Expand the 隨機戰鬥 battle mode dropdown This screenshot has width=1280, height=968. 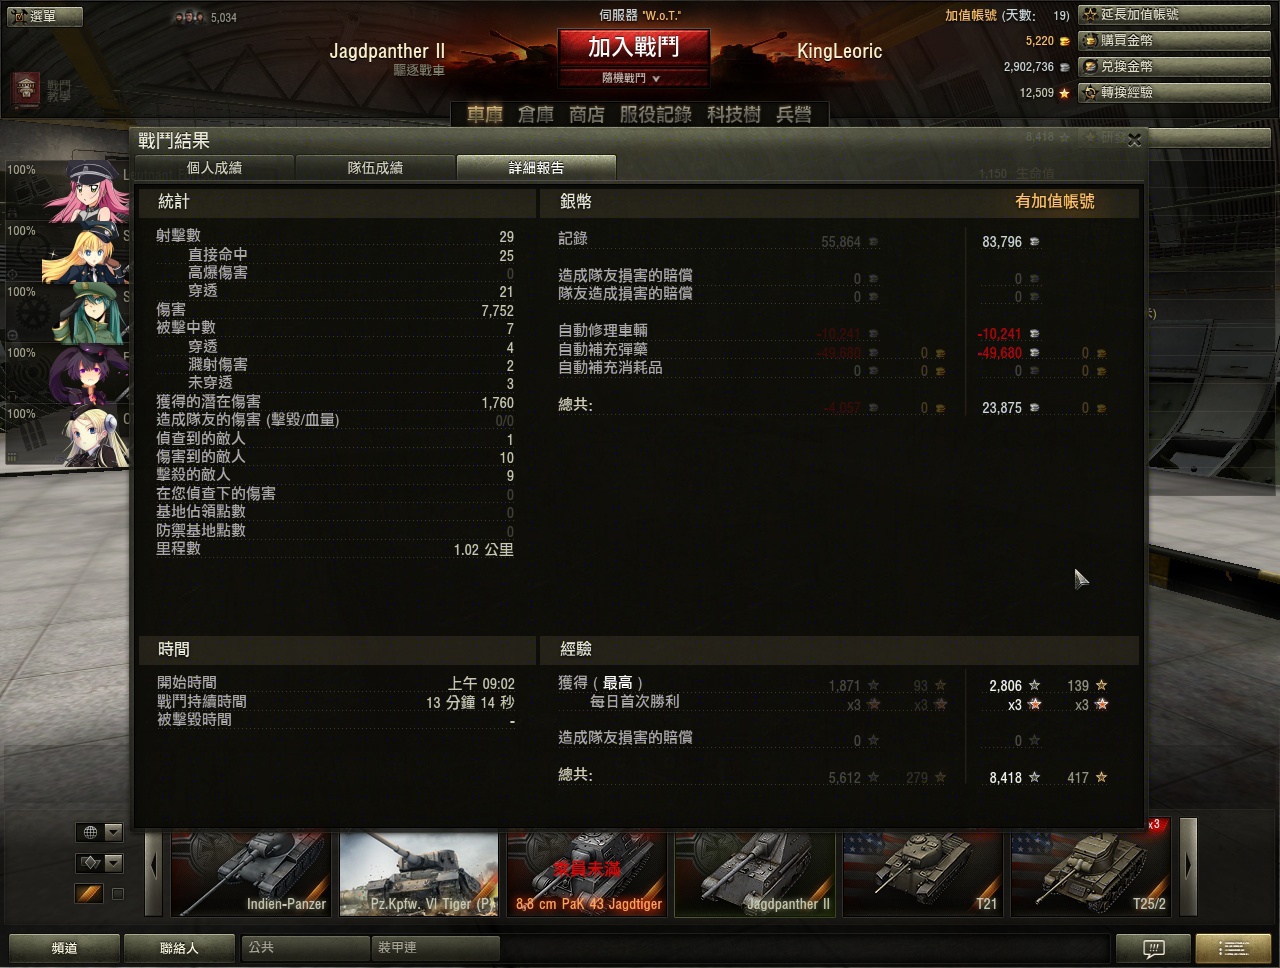[633, 78]
